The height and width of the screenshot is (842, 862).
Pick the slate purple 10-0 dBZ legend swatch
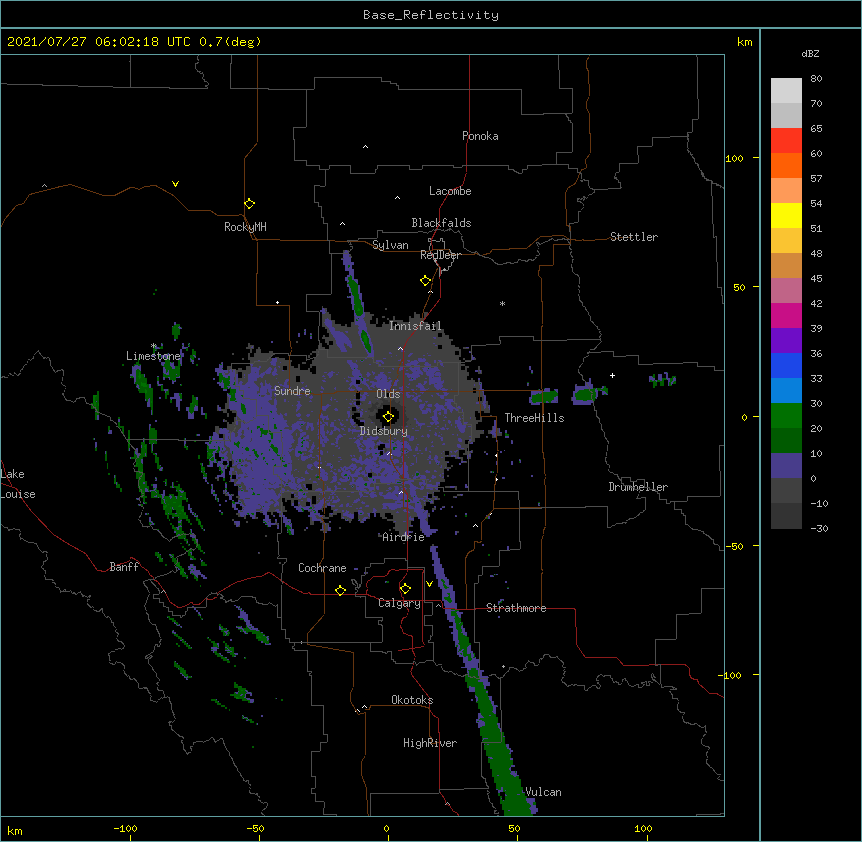tap(786, 466)
